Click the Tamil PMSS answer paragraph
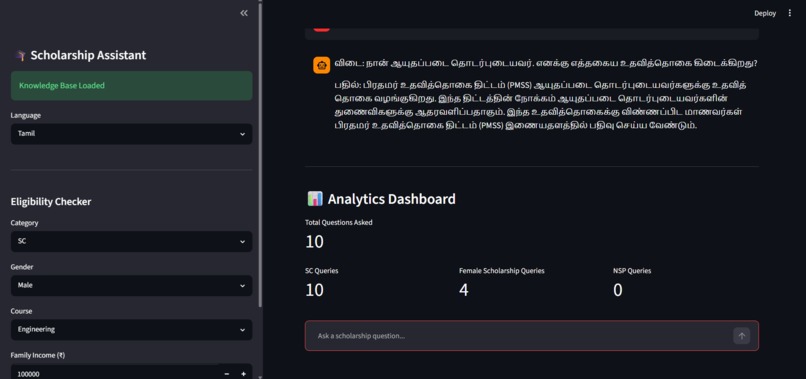This screenshot has height=379, width=806. coord(541,105)
